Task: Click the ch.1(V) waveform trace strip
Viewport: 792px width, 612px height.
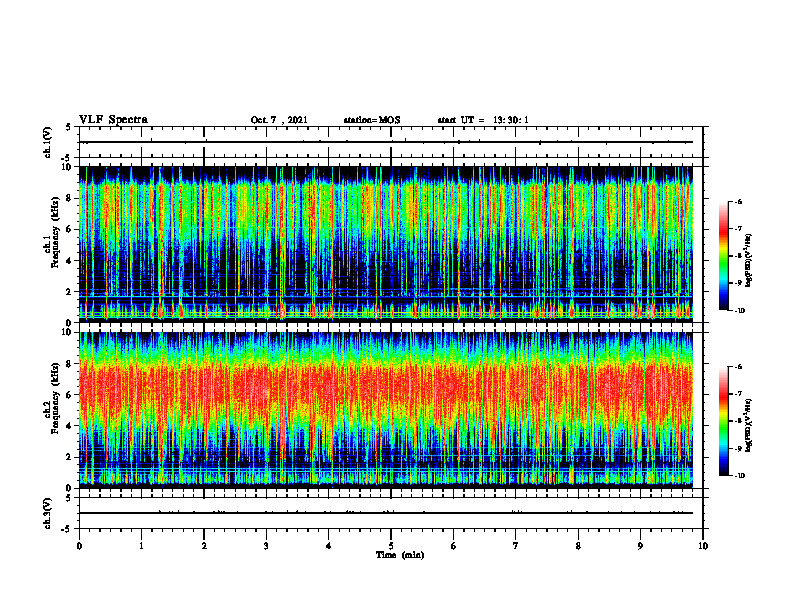Action: [x=386, y=142]
